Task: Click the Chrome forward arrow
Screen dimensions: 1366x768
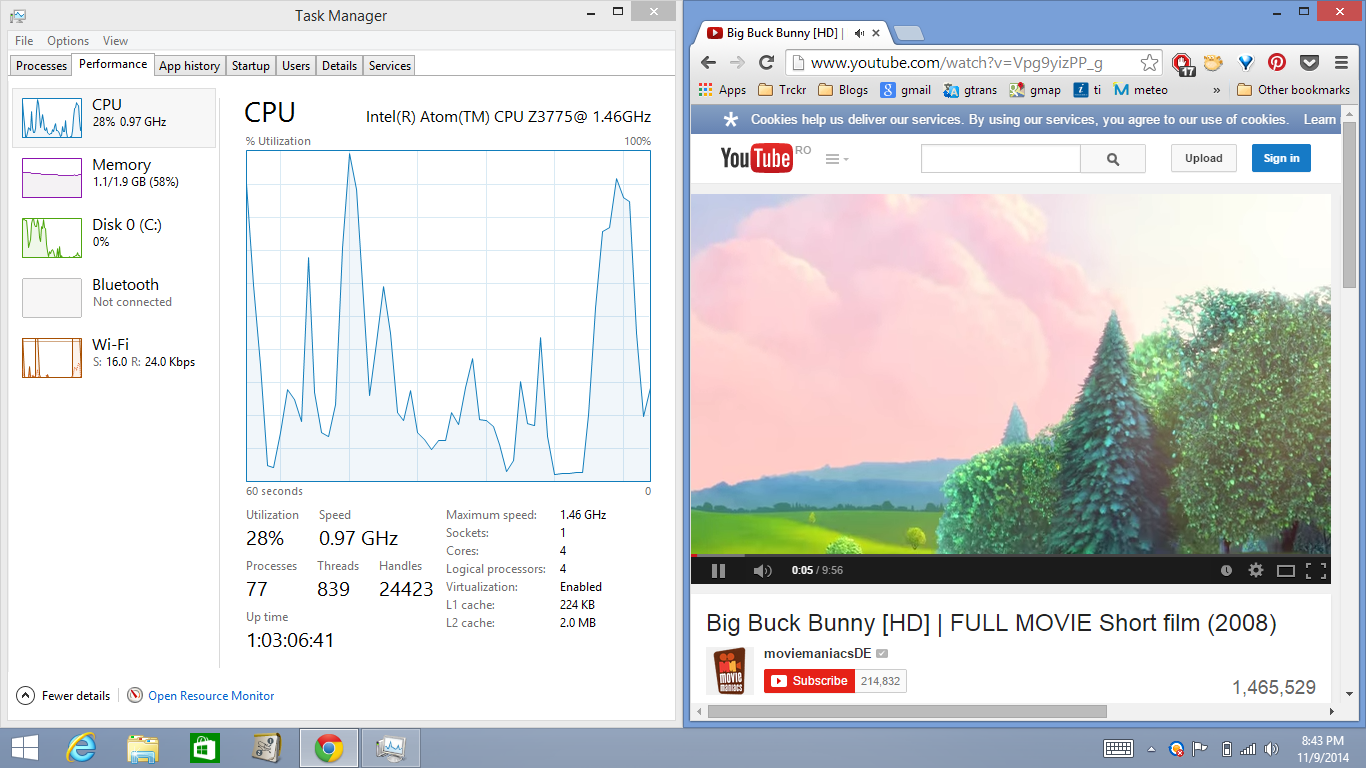Action: (x=737, y=62)
